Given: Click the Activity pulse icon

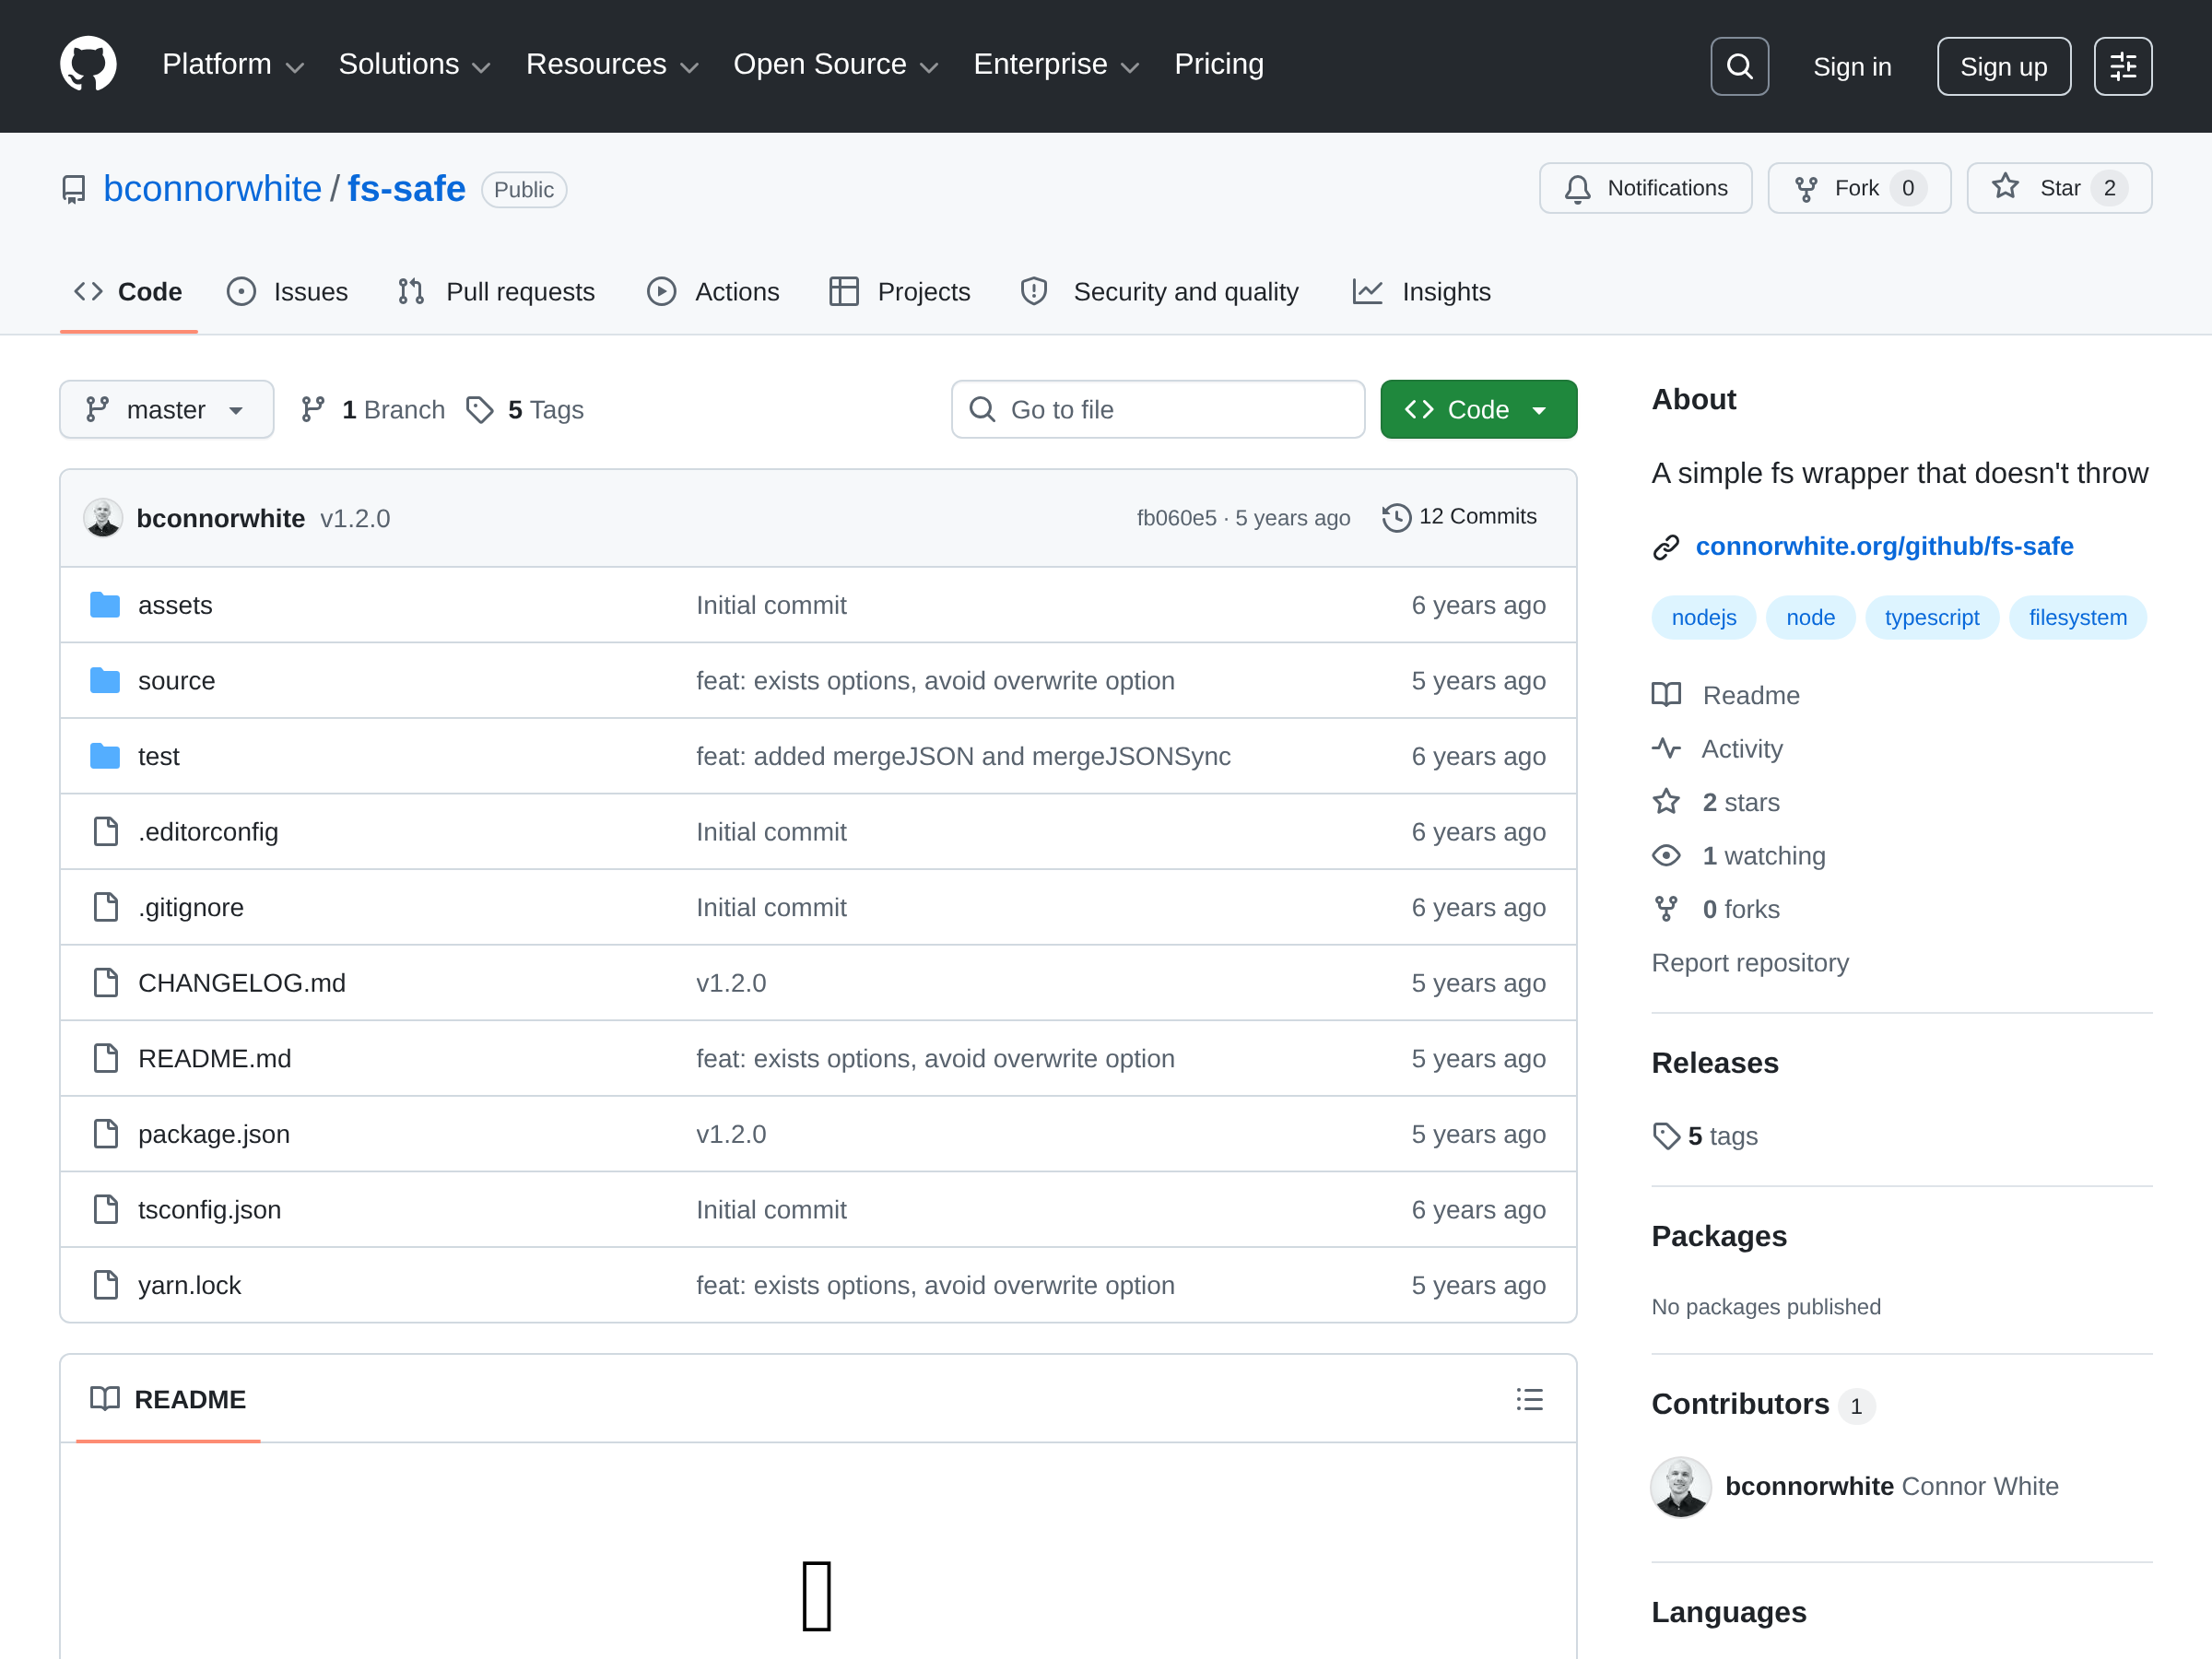Looking at the screenshot, I should click(x=1666, y=749).
